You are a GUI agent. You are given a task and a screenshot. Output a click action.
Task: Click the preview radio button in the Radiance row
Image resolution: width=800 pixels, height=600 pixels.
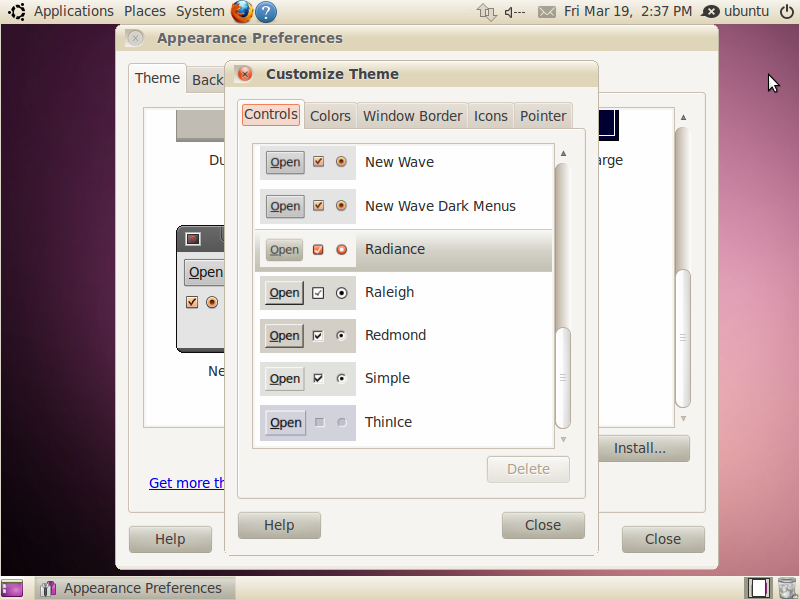[341, 249]
